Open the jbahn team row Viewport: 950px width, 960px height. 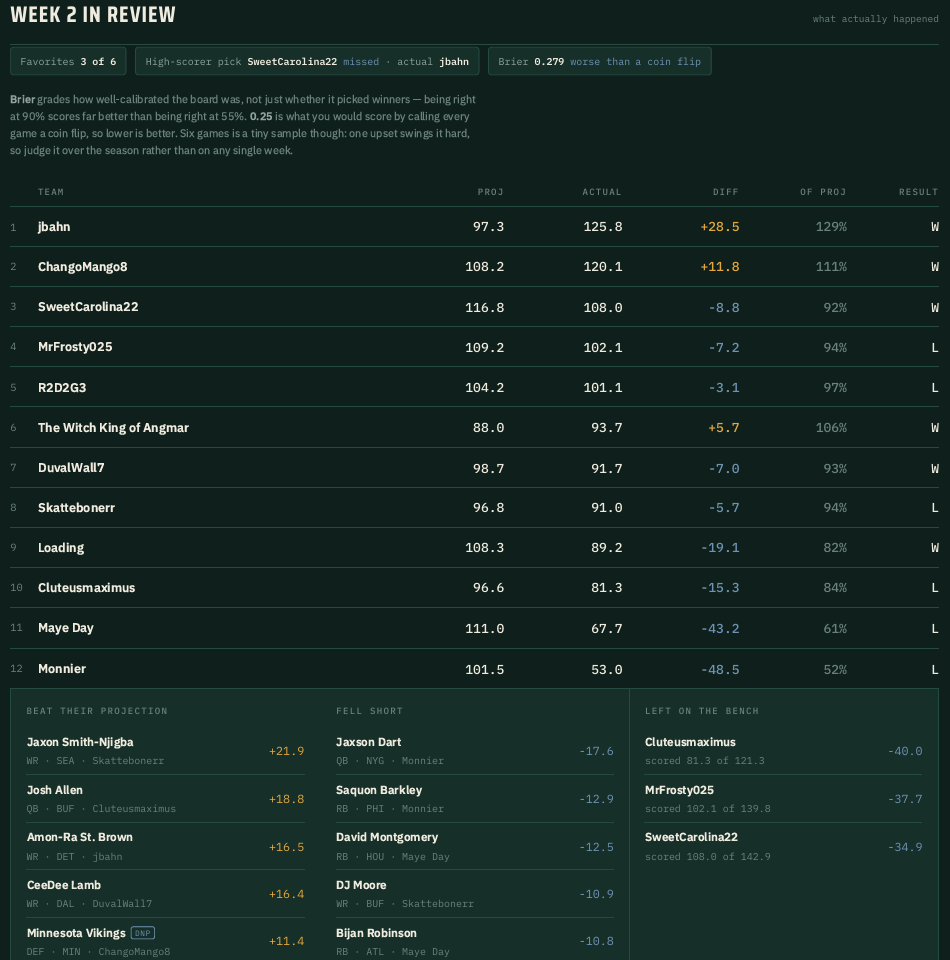(x=474, y=227)
